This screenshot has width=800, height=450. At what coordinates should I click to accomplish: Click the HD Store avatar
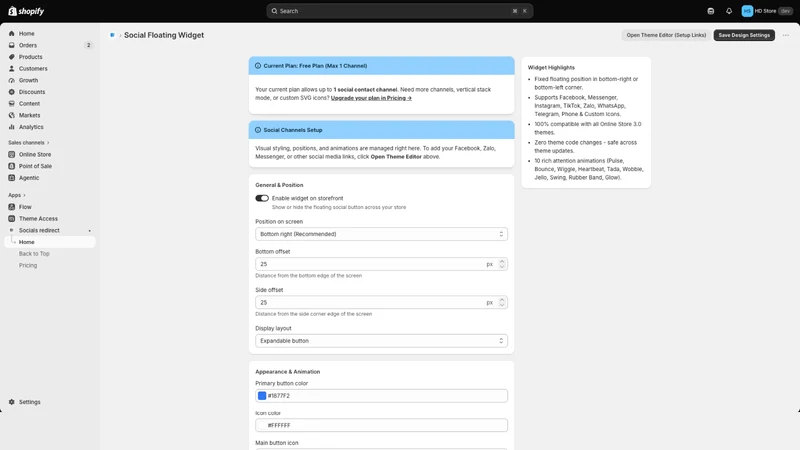pyautogui.click(x=747, y=11)
